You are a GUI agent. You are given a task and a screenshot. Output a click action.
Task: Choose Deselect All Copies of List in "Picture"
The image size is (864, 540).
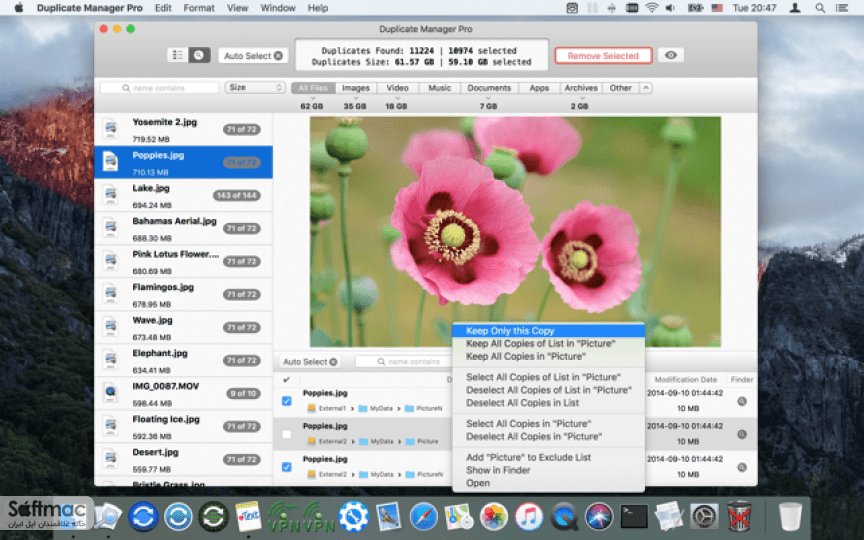pyautogui.click(x=548, y=390)
